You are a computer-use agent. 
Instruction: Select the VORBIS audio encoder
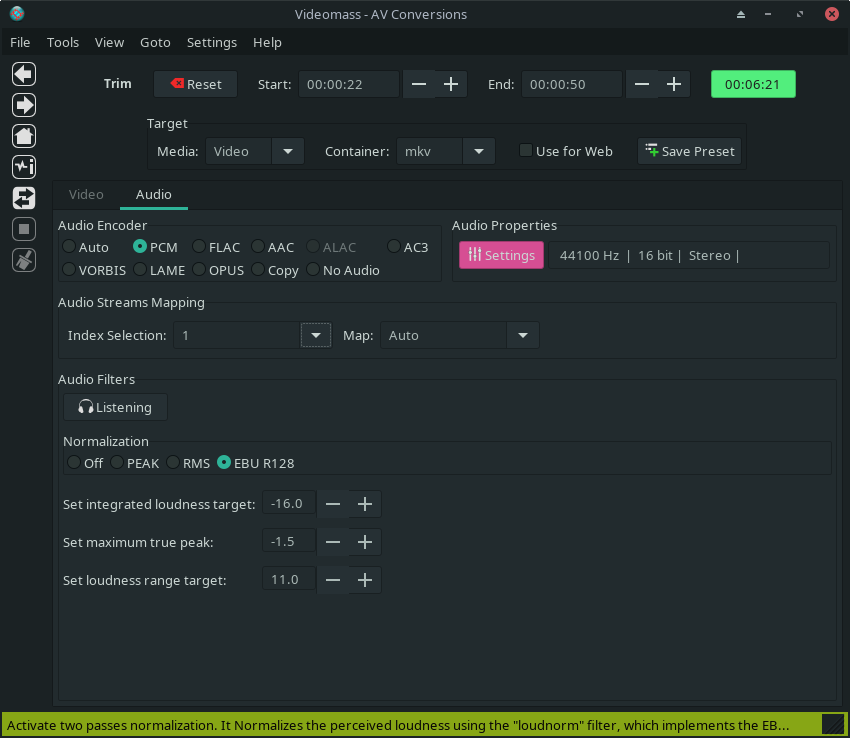tap(94, 270)
